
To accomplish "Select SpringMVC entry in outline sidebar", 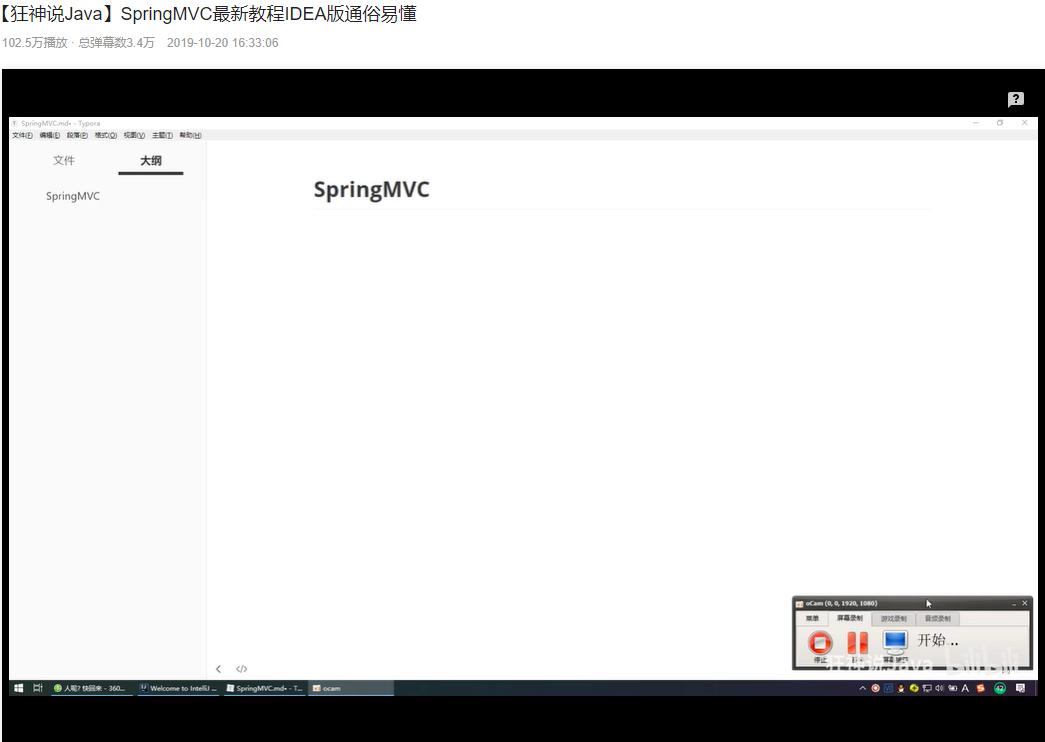I will tap(73, 196).
